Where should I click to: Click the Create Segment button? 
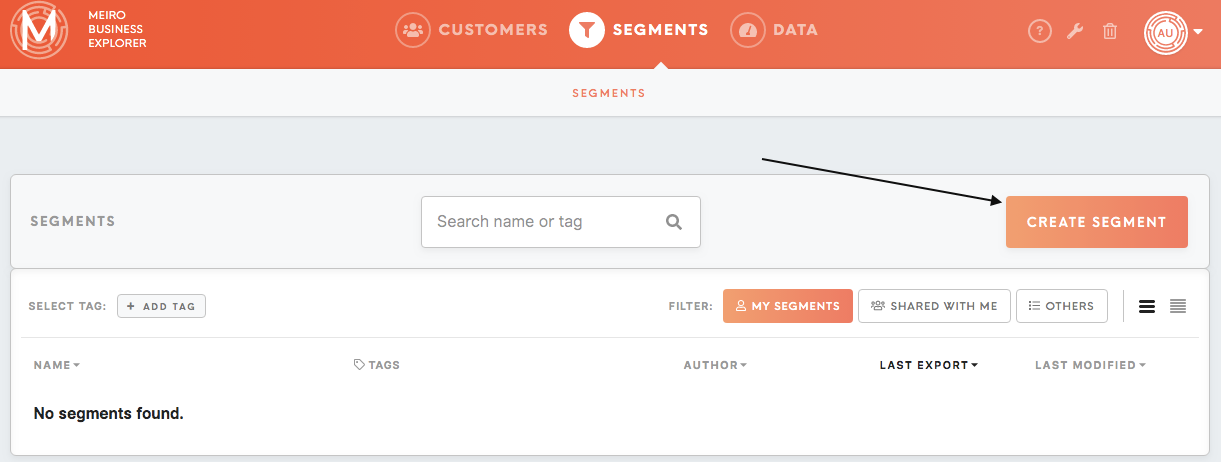[x=1097, y=222]
